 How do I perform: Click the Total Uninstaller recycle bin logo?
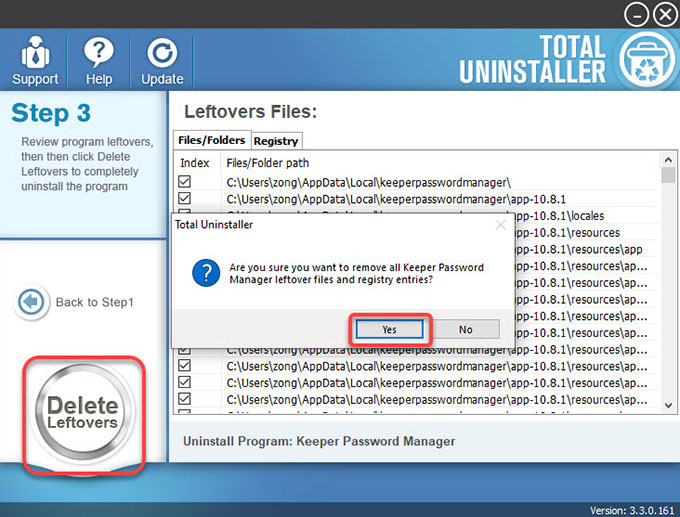coord(647,60)
